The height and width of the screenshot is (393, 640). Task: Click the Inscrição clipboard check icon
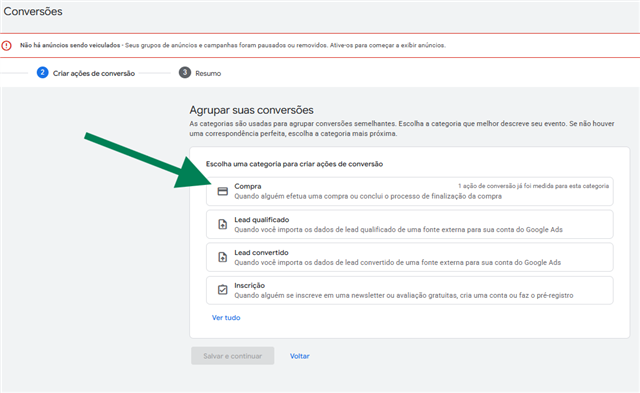click(222, 290)
